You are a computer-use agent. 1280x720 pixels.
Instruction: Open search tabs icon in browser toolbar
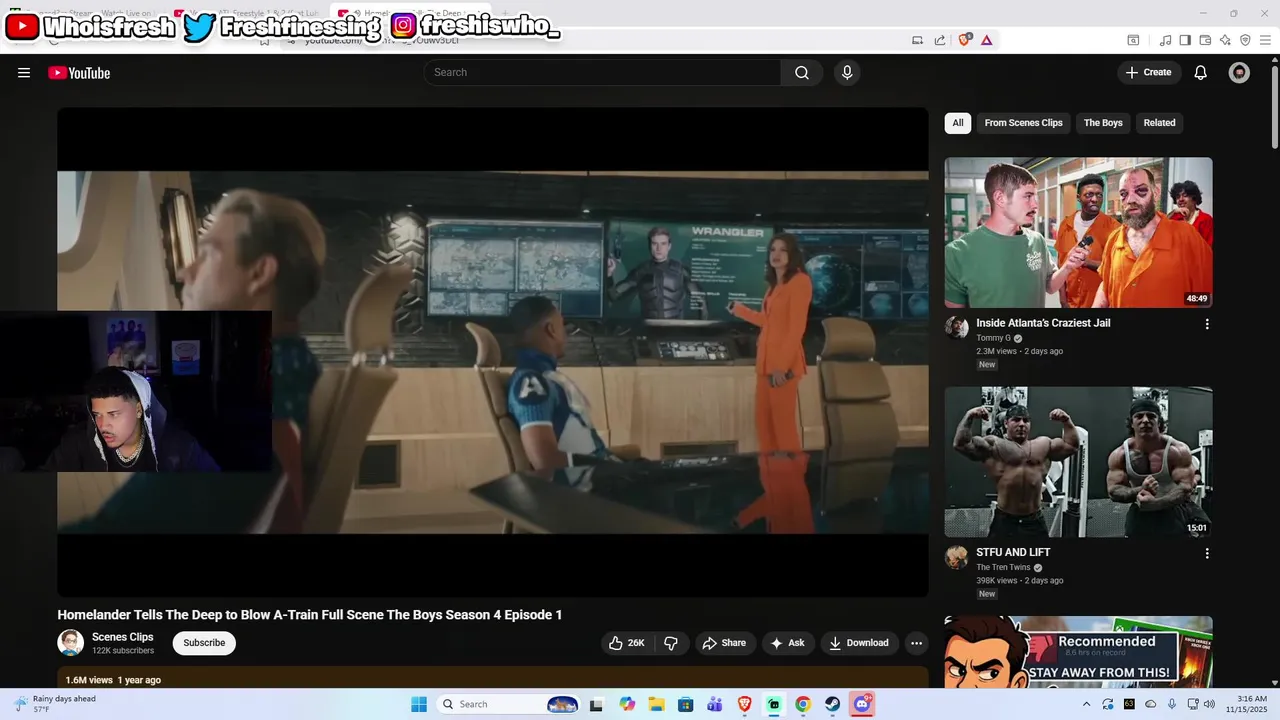1133,40
